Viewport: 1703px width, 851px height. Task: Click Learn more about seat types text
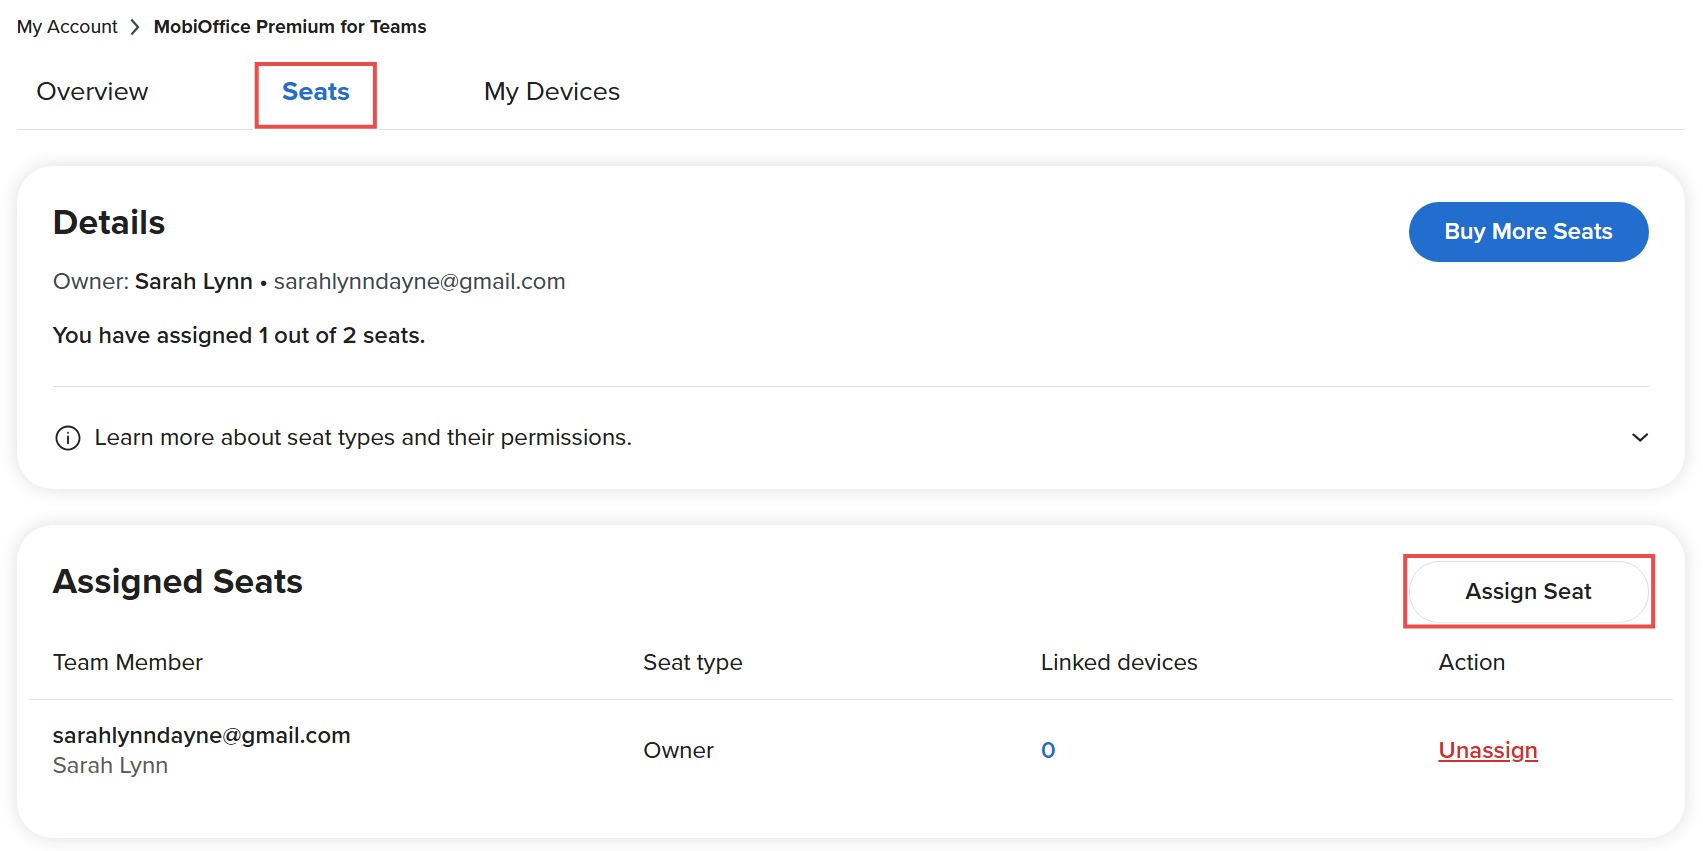[x=363, y=438]
